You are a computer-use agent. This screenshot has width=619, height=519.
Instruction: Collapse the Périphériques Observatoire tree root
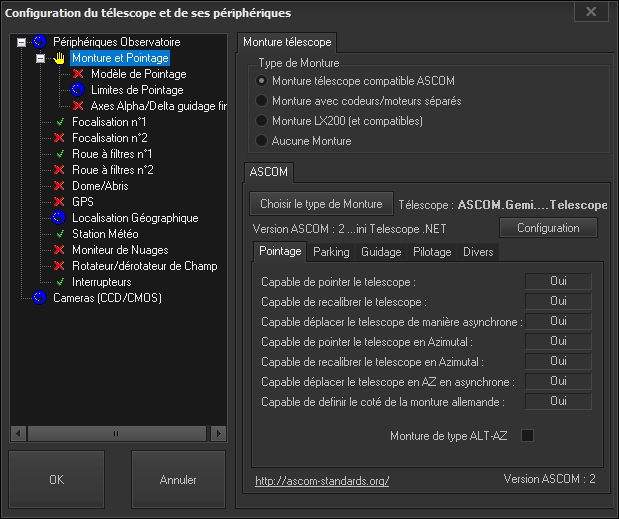click(x=22, y=42)
